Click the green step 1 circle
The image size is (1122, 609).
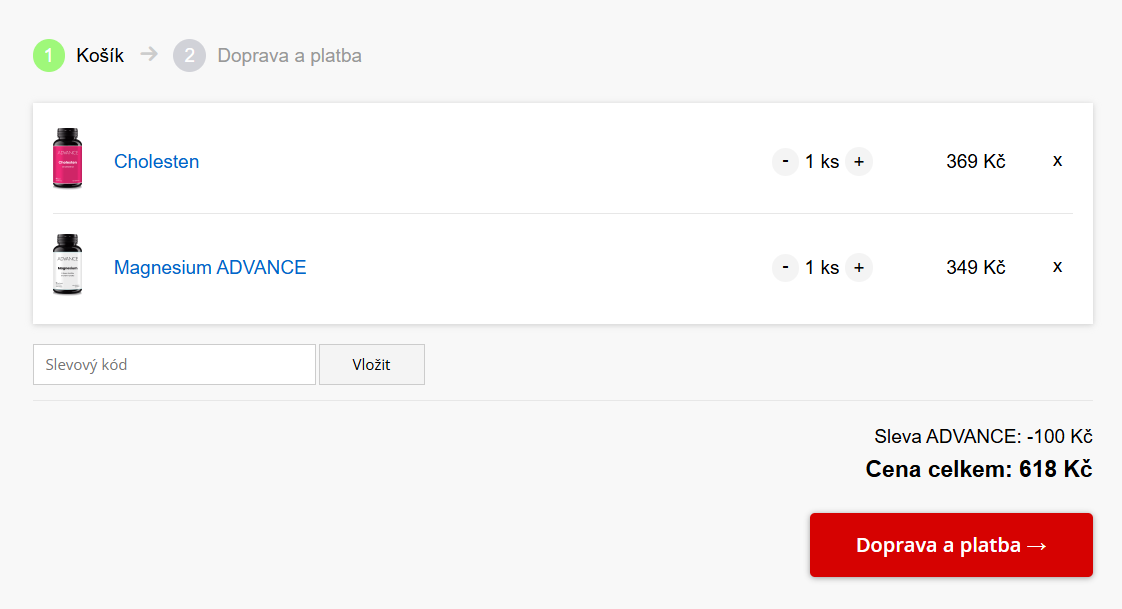[49, 56]
